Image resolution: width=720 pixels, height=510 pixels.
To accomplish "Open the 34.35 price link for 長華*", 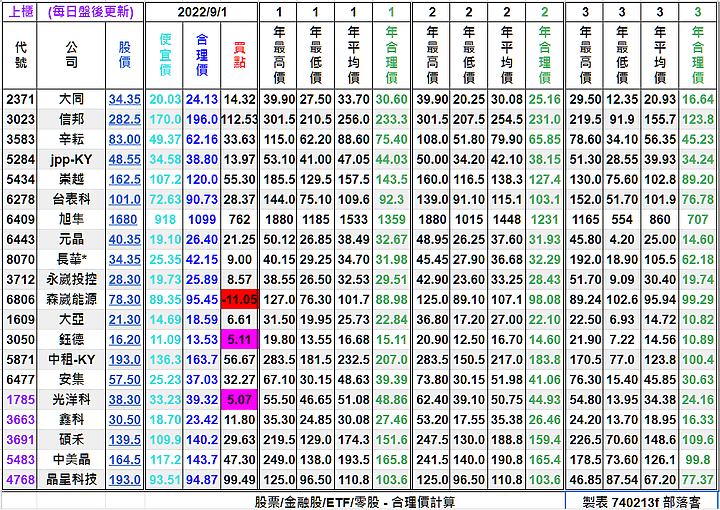I will click(124, 259).
